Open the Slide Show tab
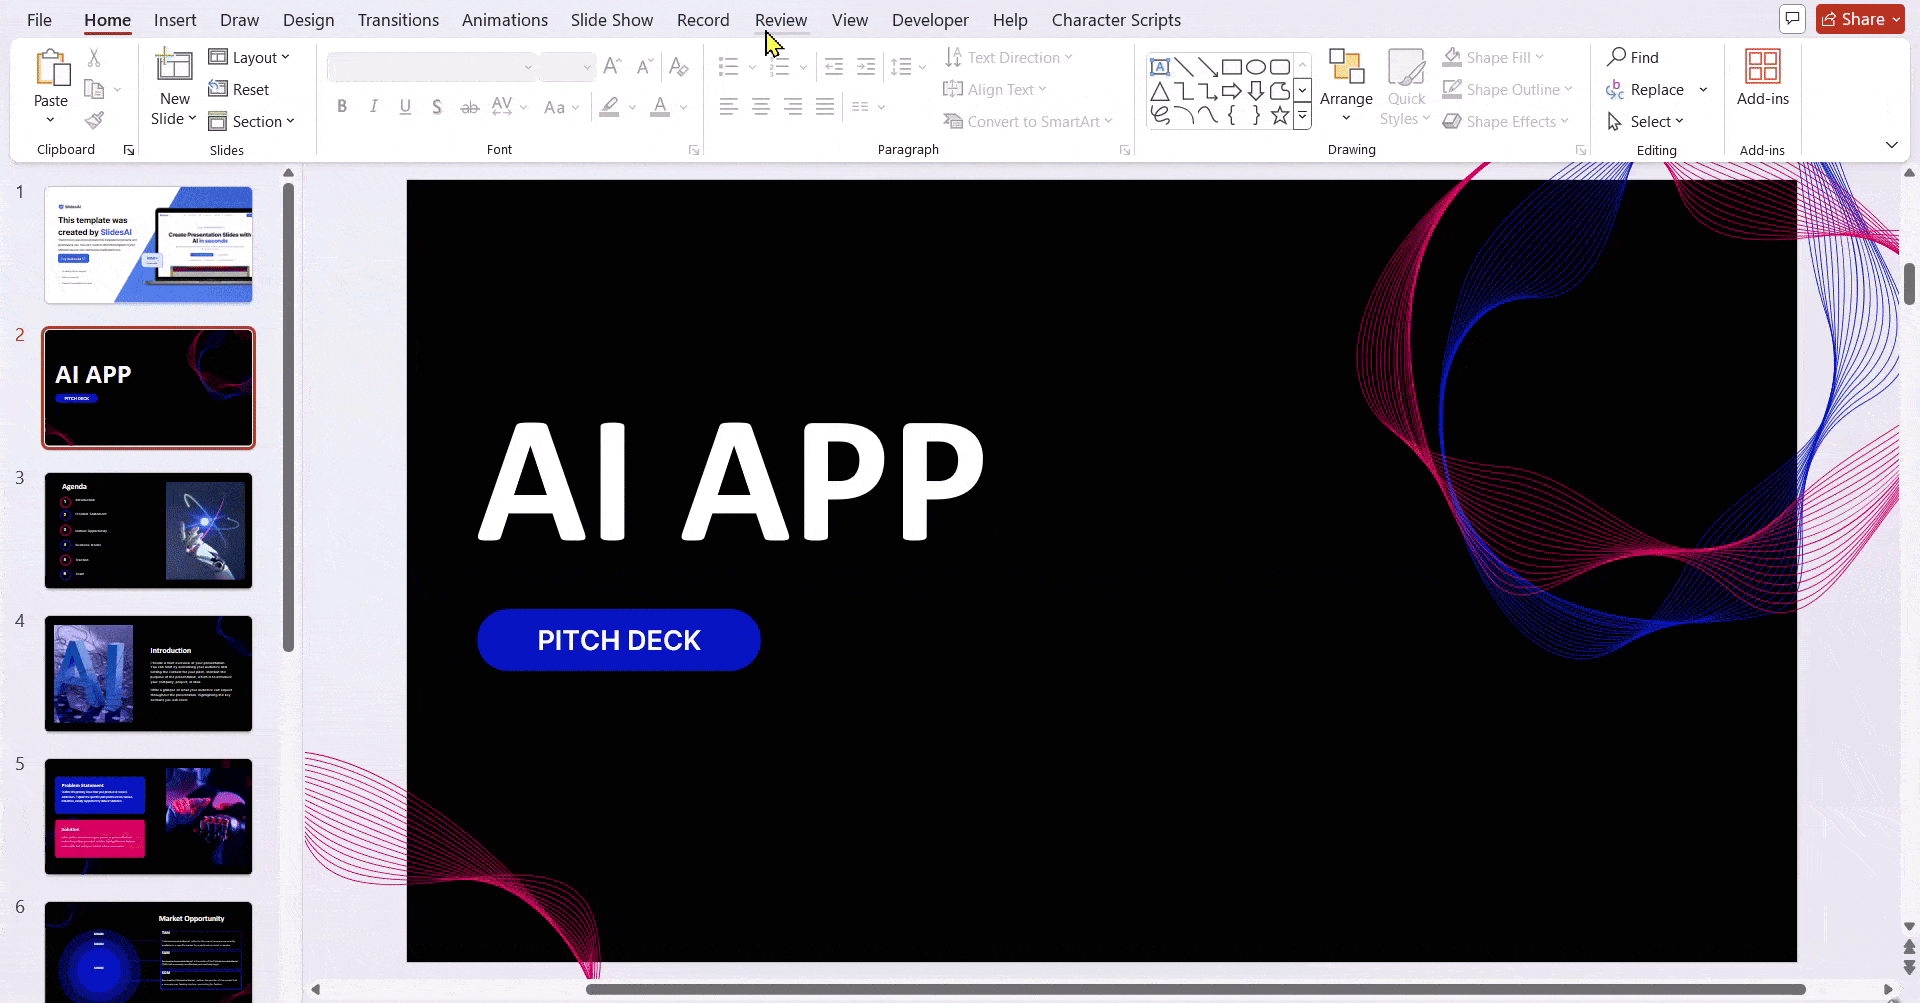 [611, 20]
